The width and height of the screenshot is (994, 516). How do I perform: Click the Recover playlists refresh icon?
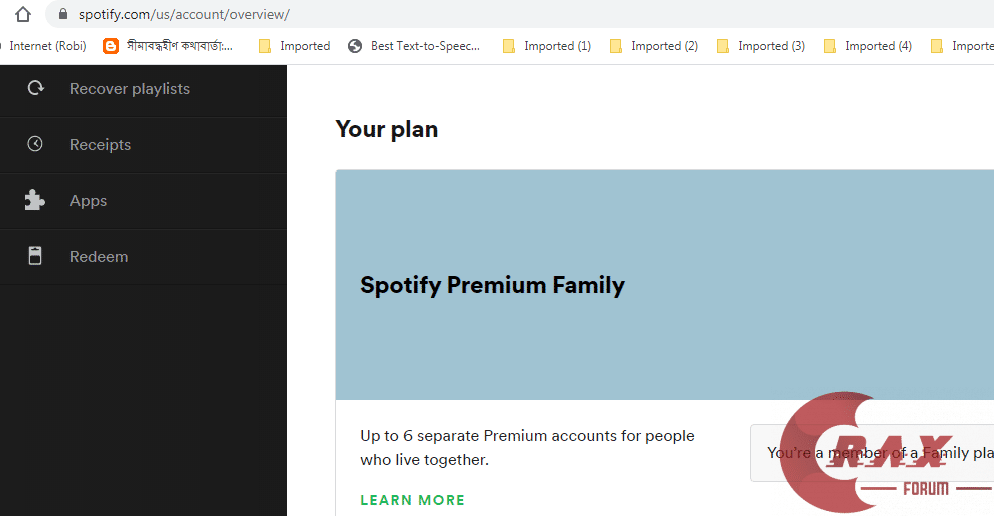pos(35,88)
